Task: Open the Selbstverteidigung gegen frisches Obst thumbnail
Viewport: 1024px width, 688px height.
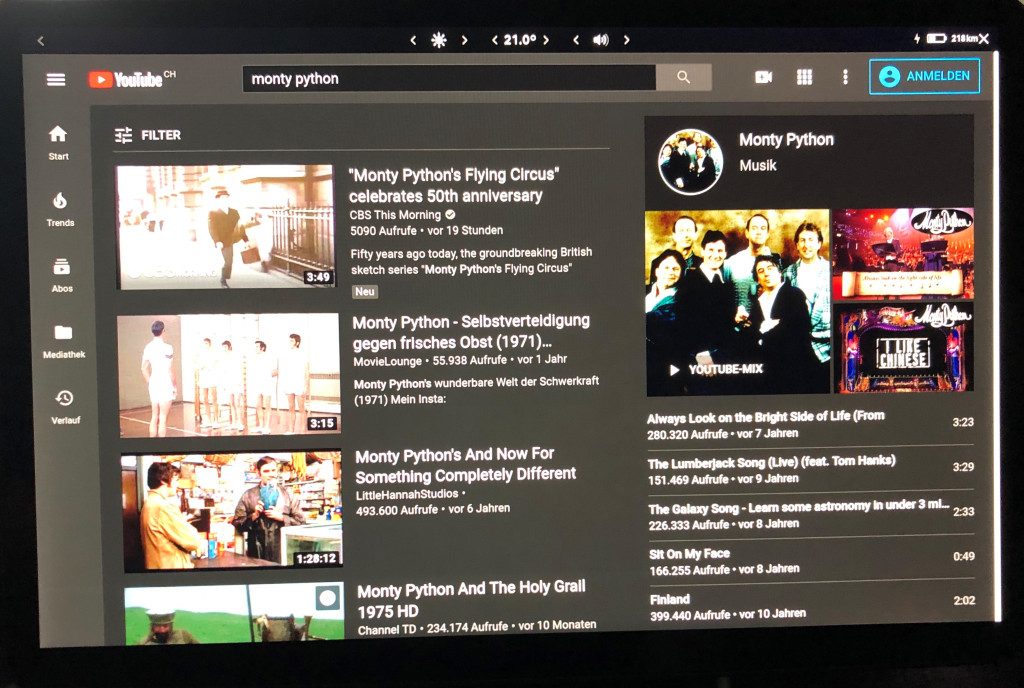Action: pyautogui.click(x=229, y=375)
